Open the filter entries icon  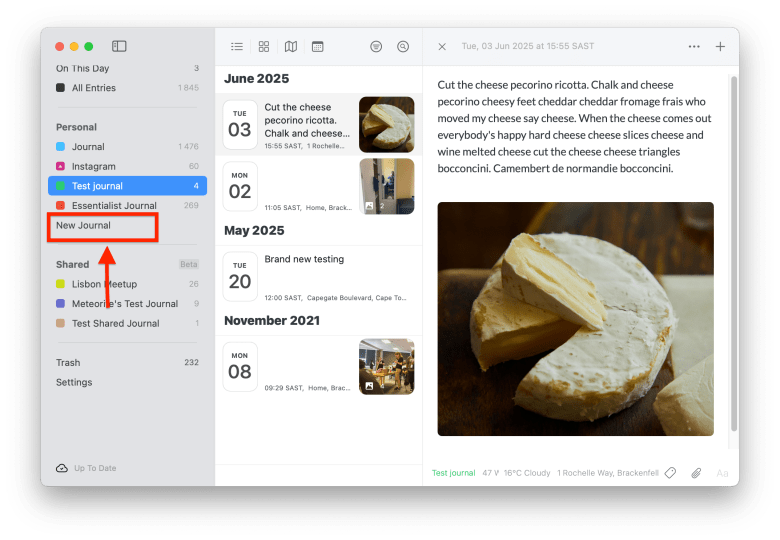376,47
